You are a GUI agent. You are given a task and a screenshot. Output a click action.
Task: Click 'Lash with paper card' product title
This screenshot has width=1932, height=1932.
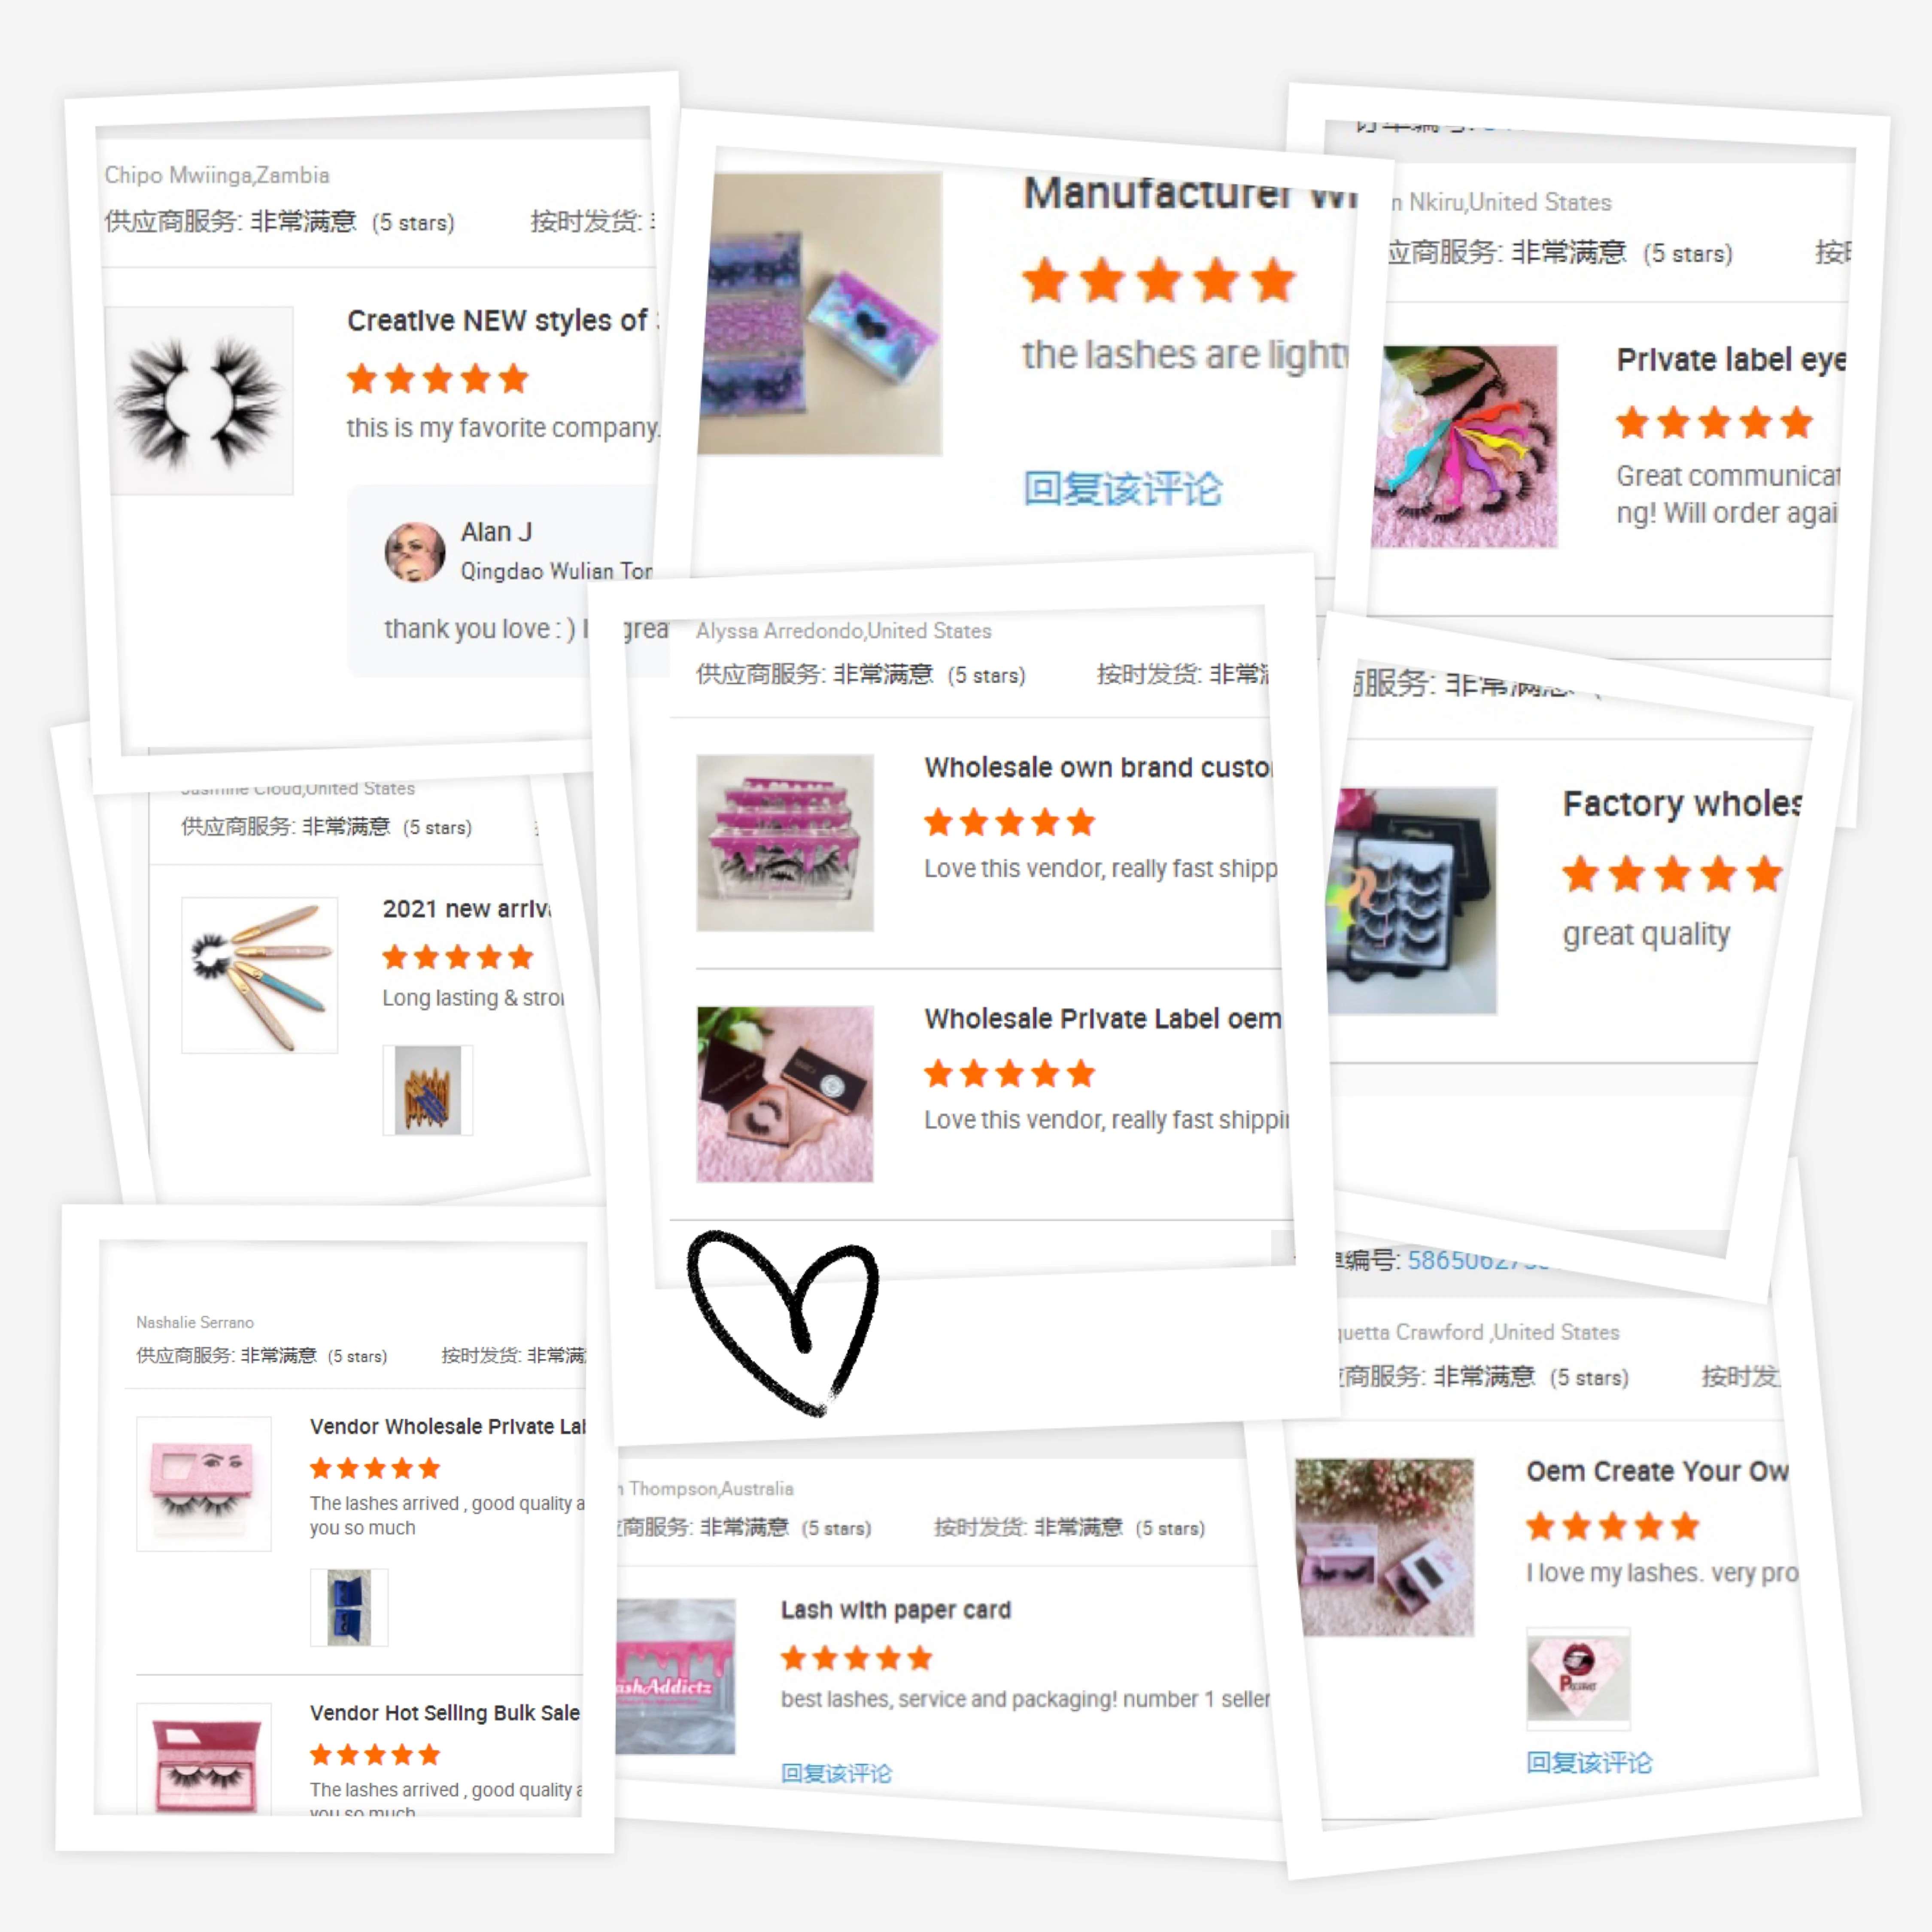tap(896, 1610)
